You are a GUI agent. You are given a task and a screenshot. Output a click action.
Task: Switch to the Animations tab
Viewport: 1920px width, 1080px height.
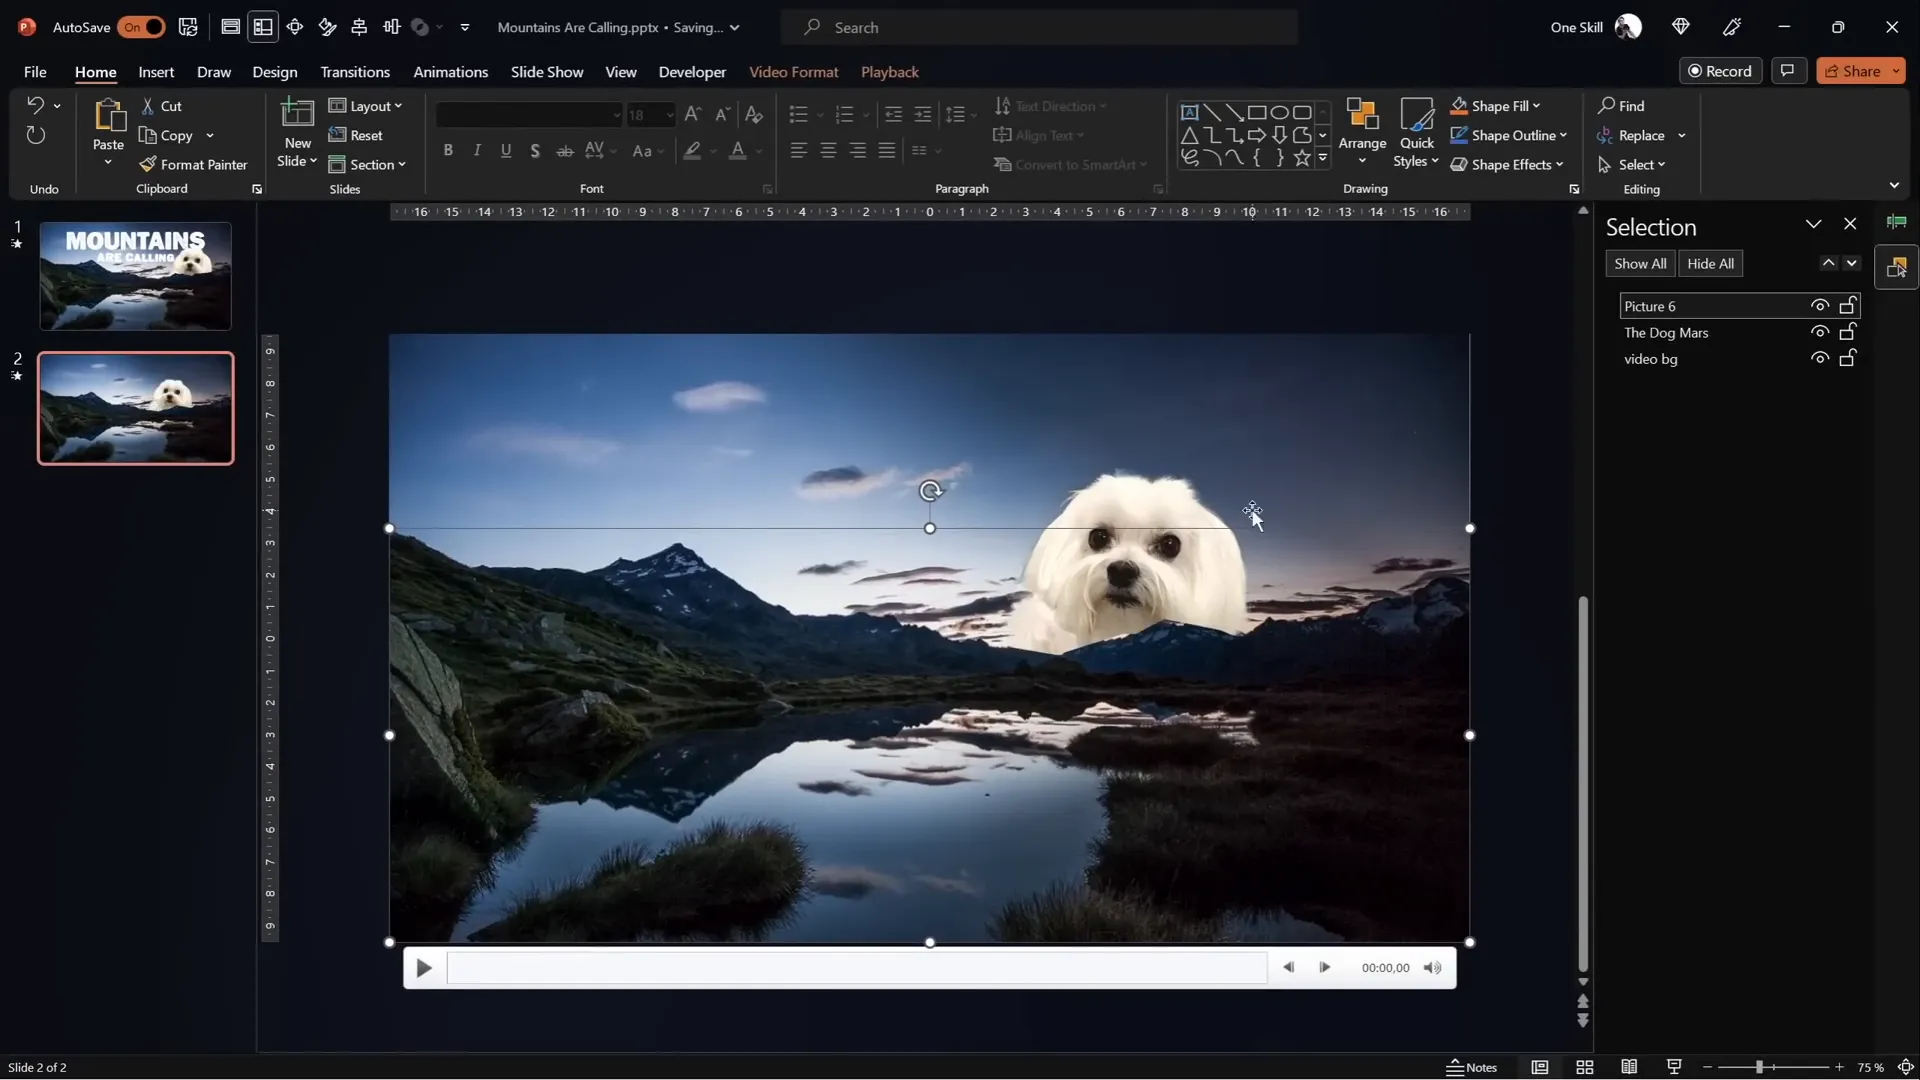(x=451, y=72)
